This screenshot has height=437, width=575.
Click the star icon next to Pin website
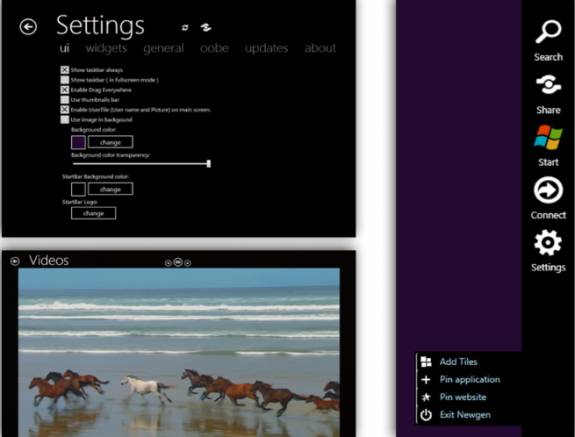click(426, 397)
